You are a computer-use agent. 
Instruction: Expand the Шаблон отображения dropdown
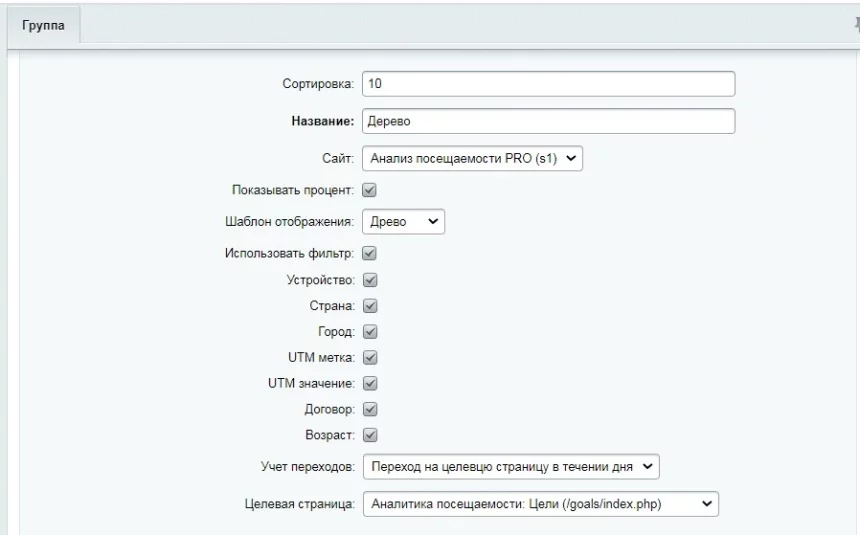(x=403, y=221)
